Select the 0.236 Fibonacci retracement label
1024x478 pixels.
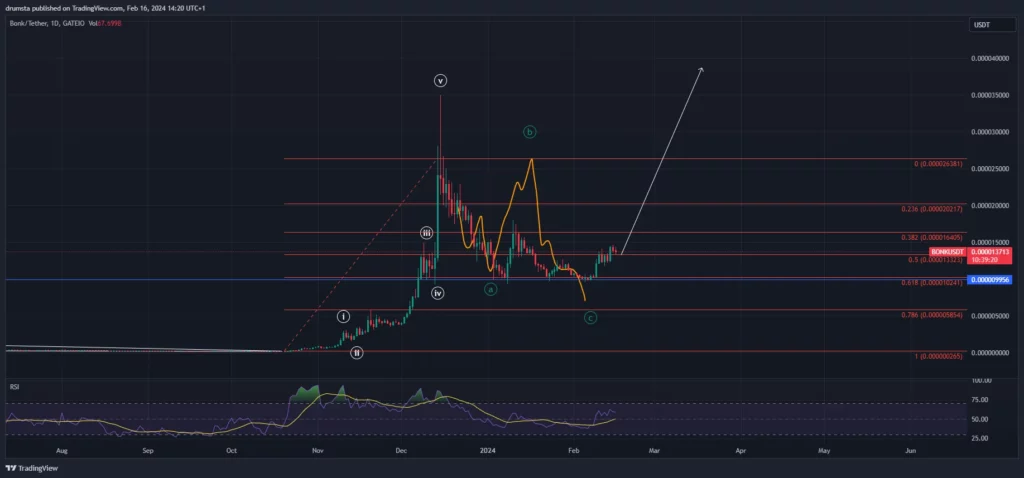pos(931,208)
